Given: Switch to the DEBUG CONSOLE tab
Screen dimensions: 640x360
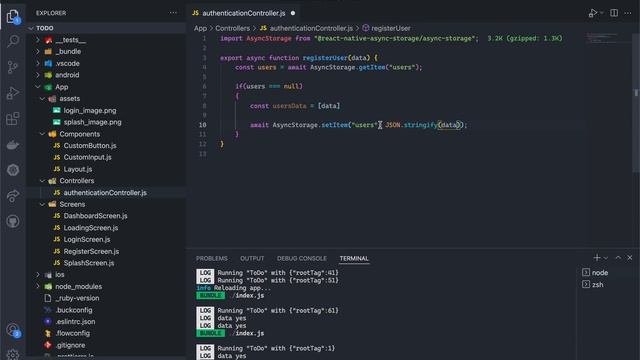Looking at the screenshot, I should click(302, 258).
